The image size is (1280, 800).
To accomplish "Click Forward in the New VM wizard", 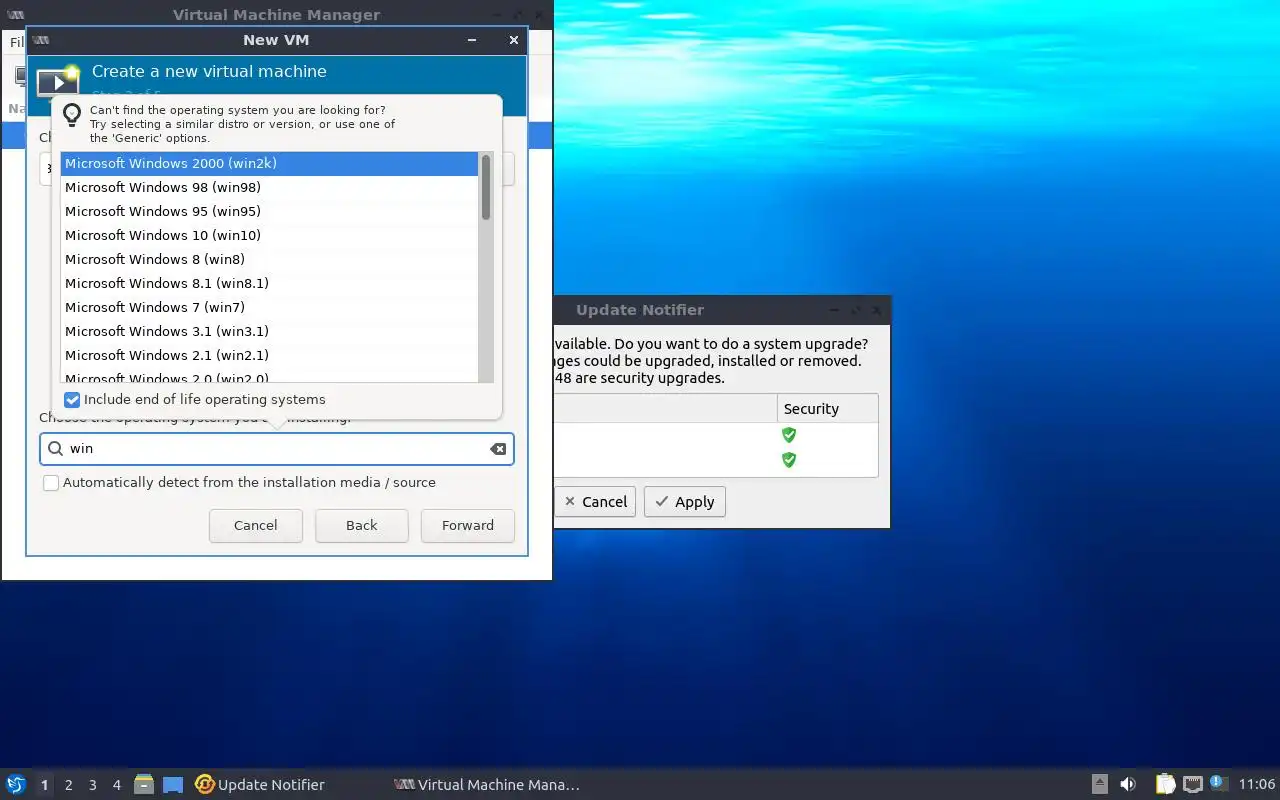I will (x=468, y=525).
